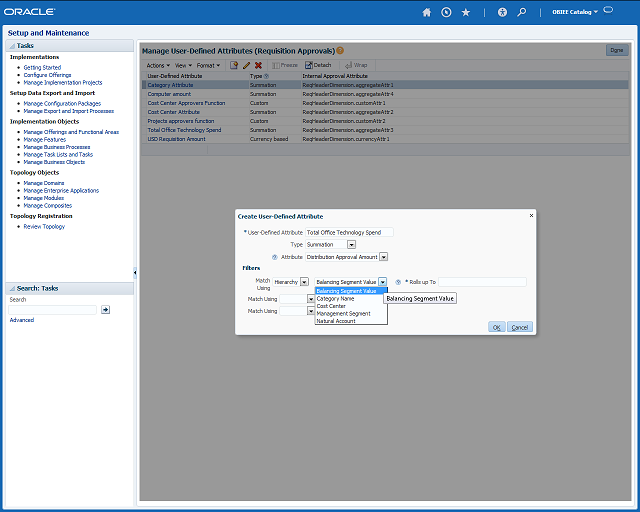Open Configure Offerings link

[x=47, y=75]
